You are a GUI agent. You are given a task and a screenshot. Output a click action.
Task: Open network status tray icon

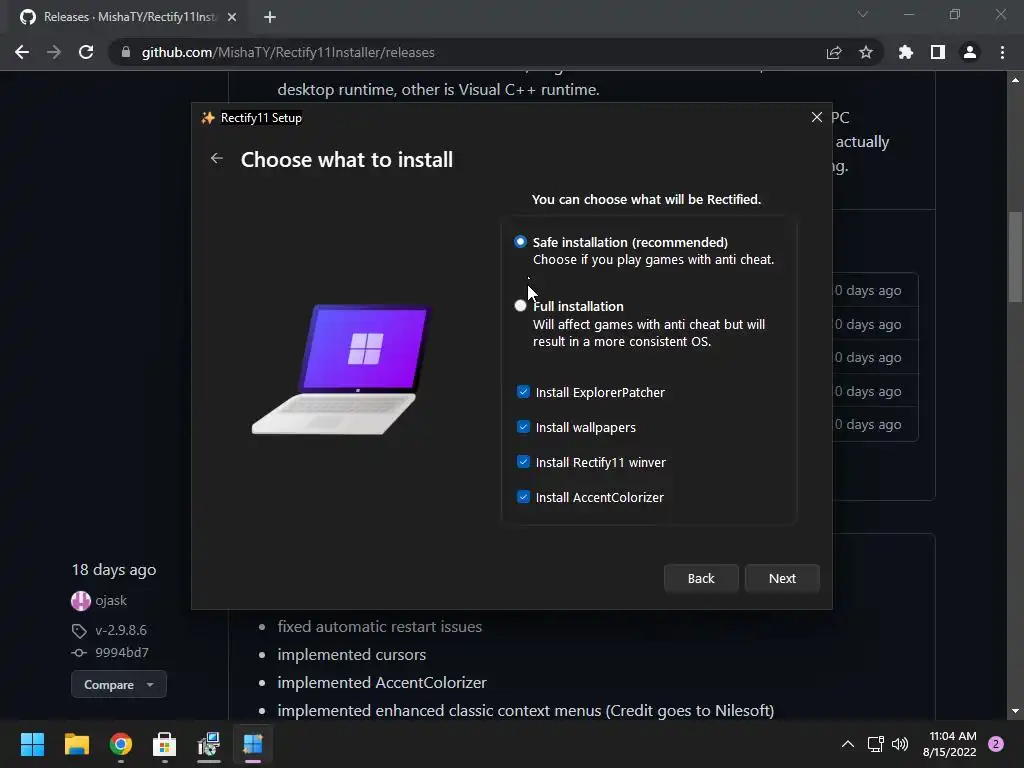point(875,744)
